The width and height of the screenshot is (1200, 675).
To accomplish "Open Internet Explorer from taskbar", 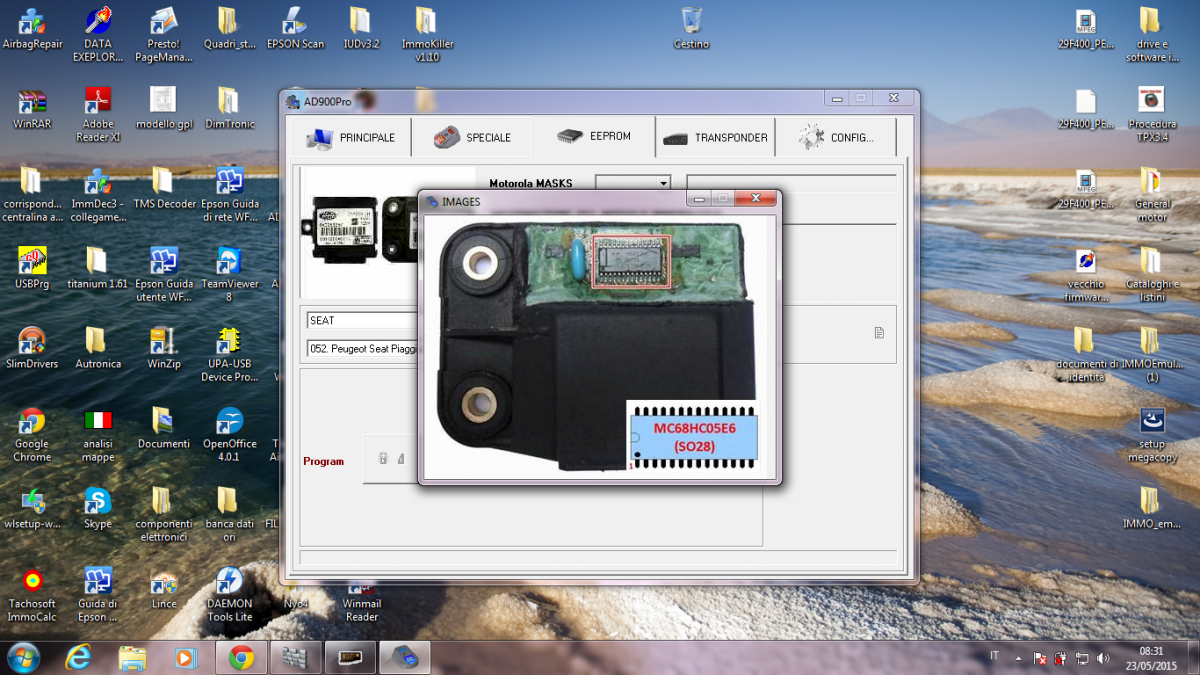I will (79, 657).
